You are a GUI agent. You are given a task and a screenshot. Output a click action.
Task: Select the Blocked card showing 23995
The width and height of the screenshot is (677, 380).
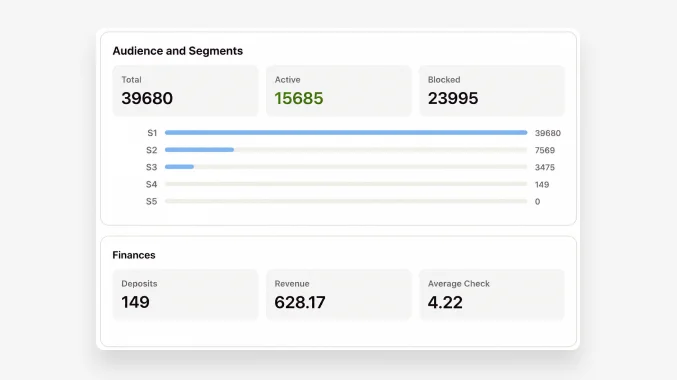[492, 91]
